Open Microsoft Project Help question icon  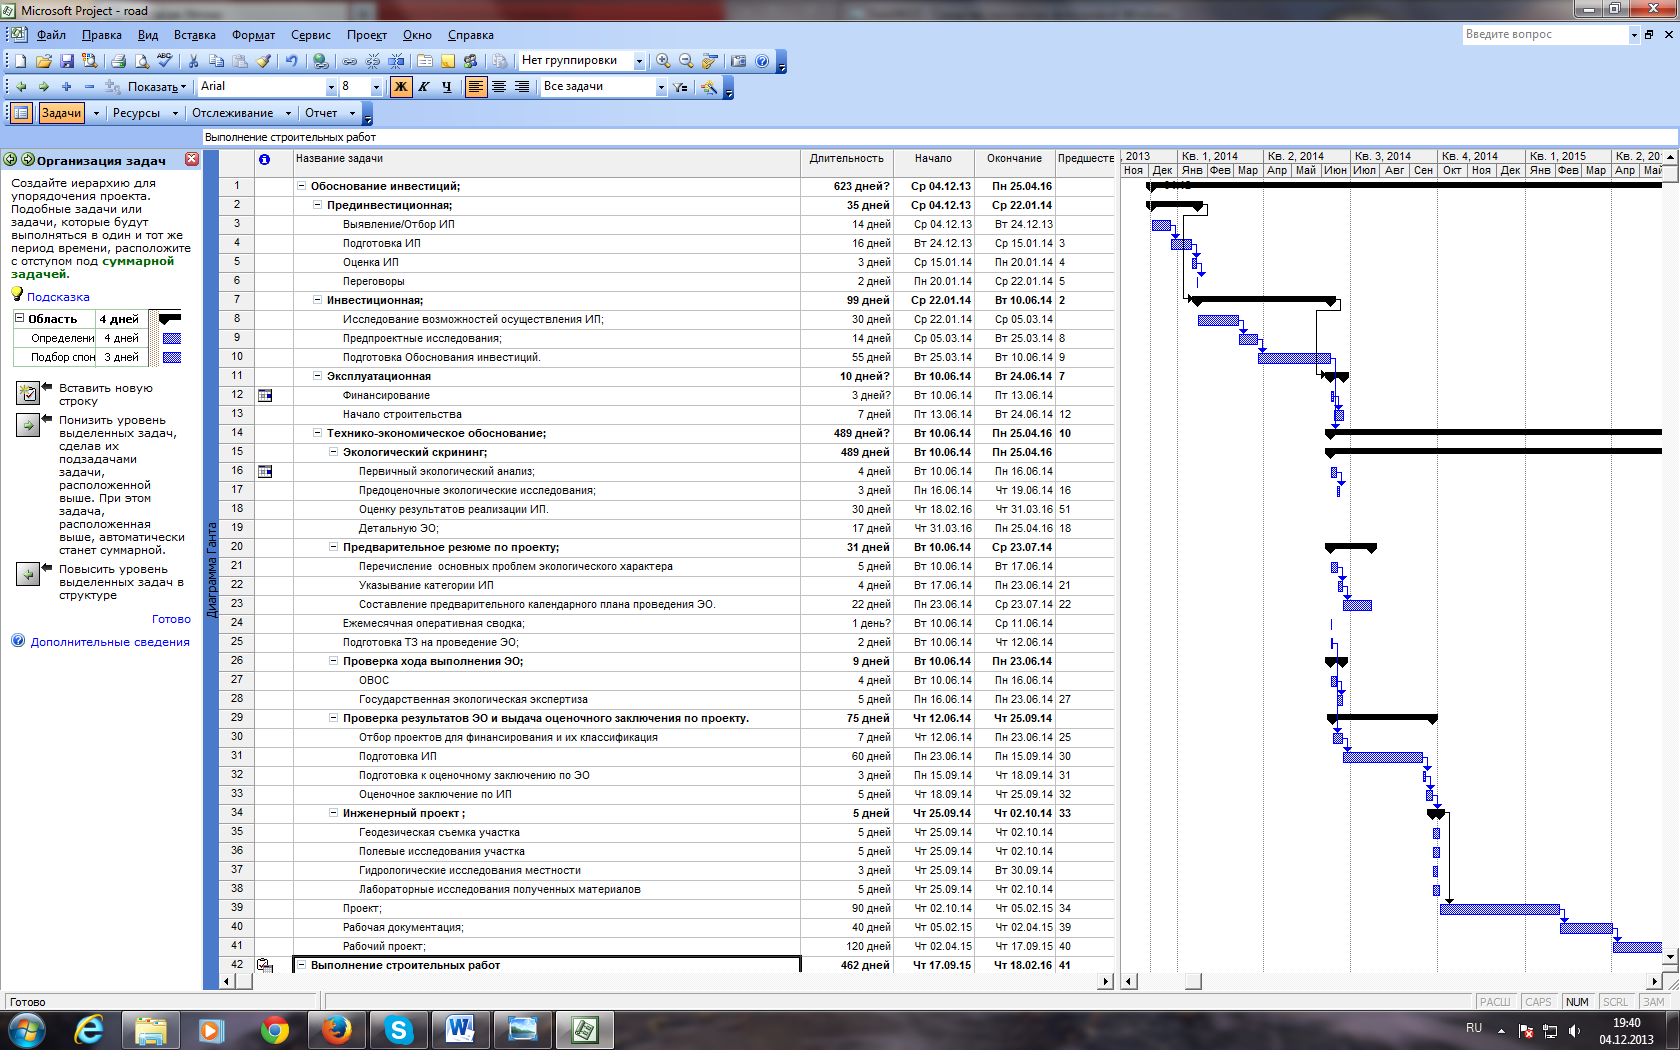tap(762, 61)
